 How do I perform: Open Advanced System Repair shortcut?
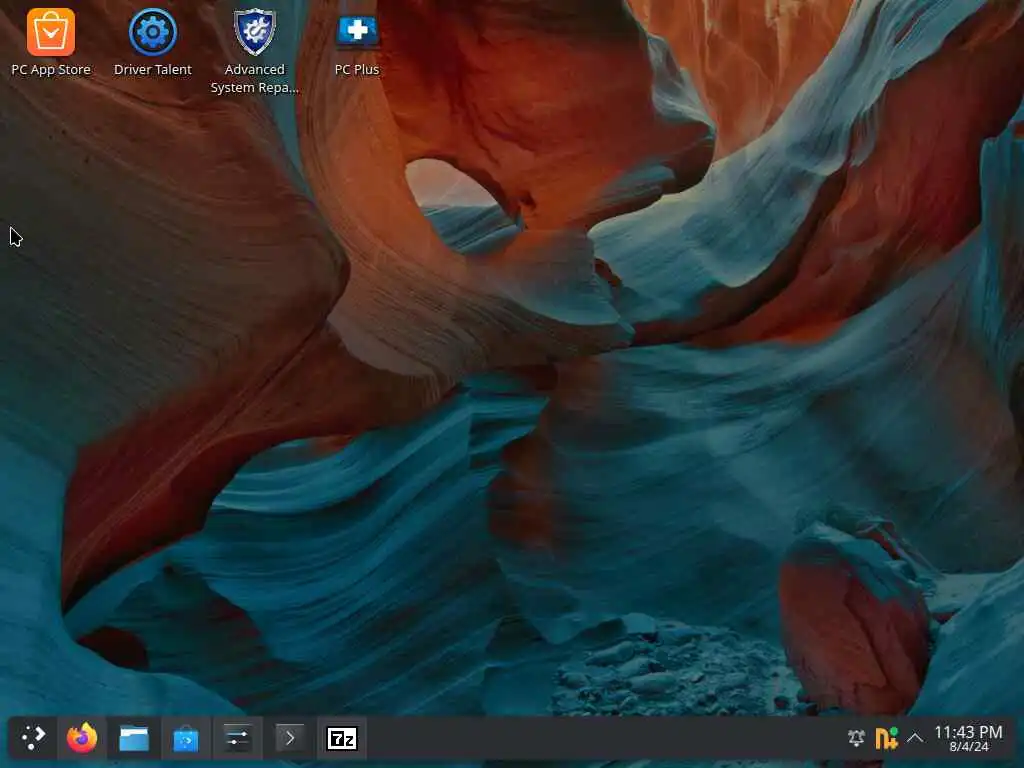(x=255, y=32)
